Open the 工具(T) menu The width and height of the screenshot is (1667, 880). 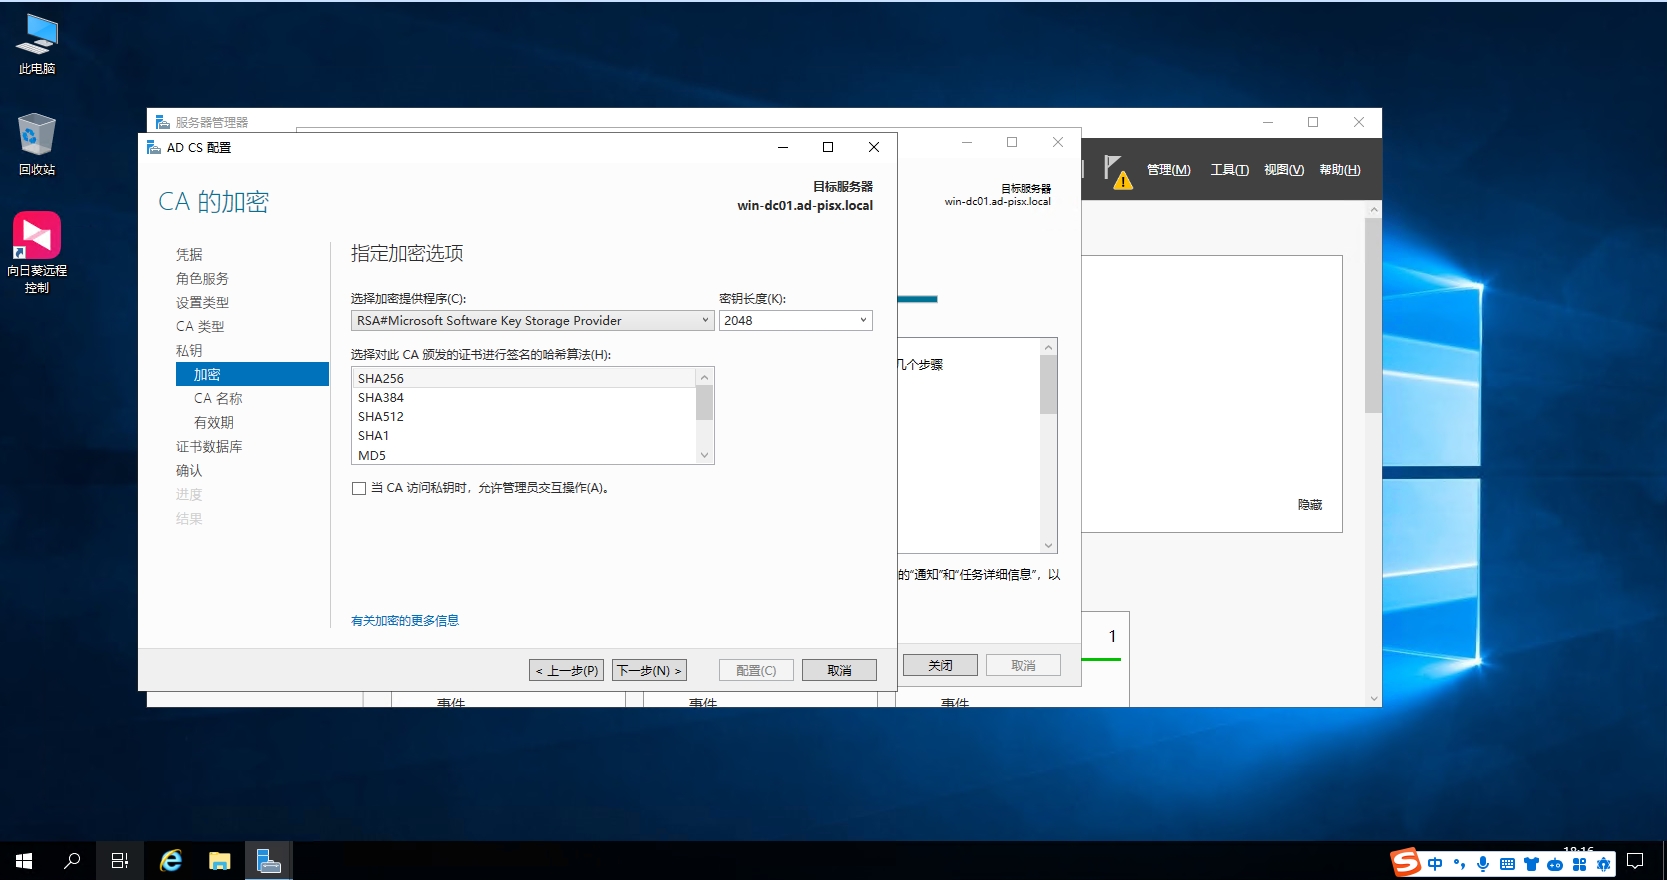[1229, 170]
